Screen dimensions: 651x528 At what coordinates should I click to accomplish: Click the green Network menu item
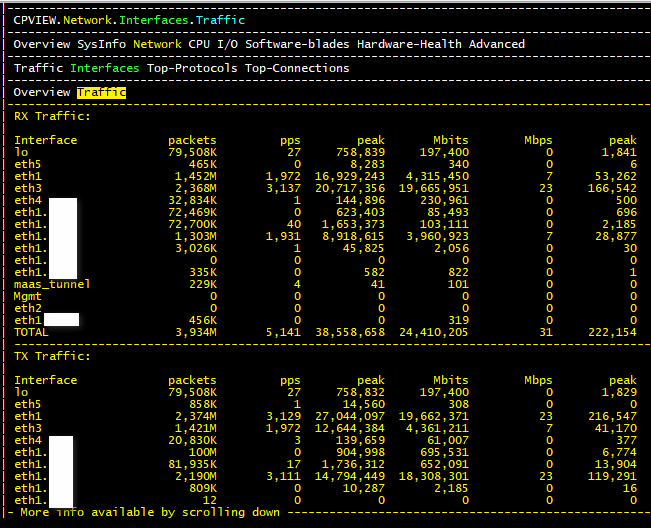pos(157,44)
